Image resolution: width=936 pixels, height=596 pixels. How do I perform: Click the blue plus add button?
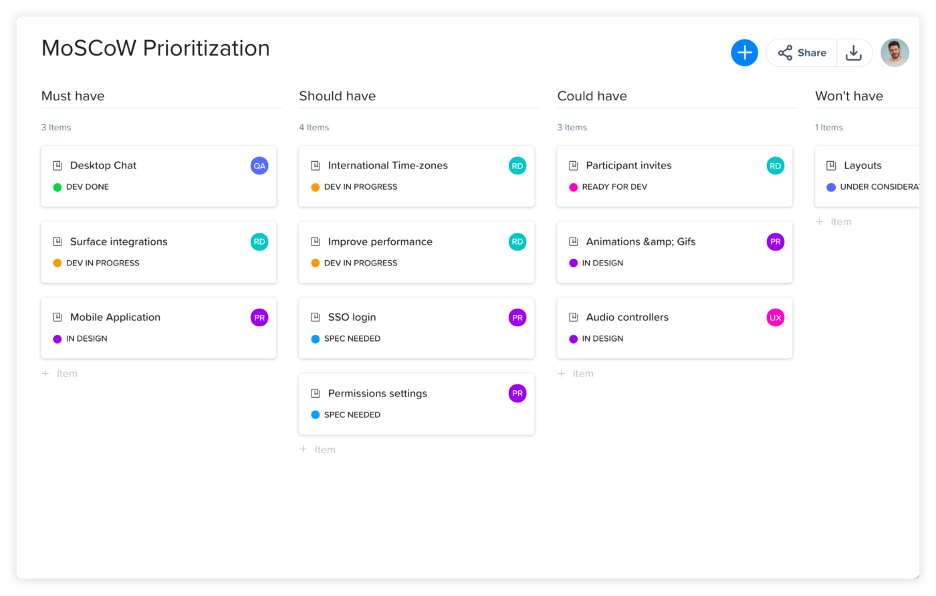click(744, 53)
